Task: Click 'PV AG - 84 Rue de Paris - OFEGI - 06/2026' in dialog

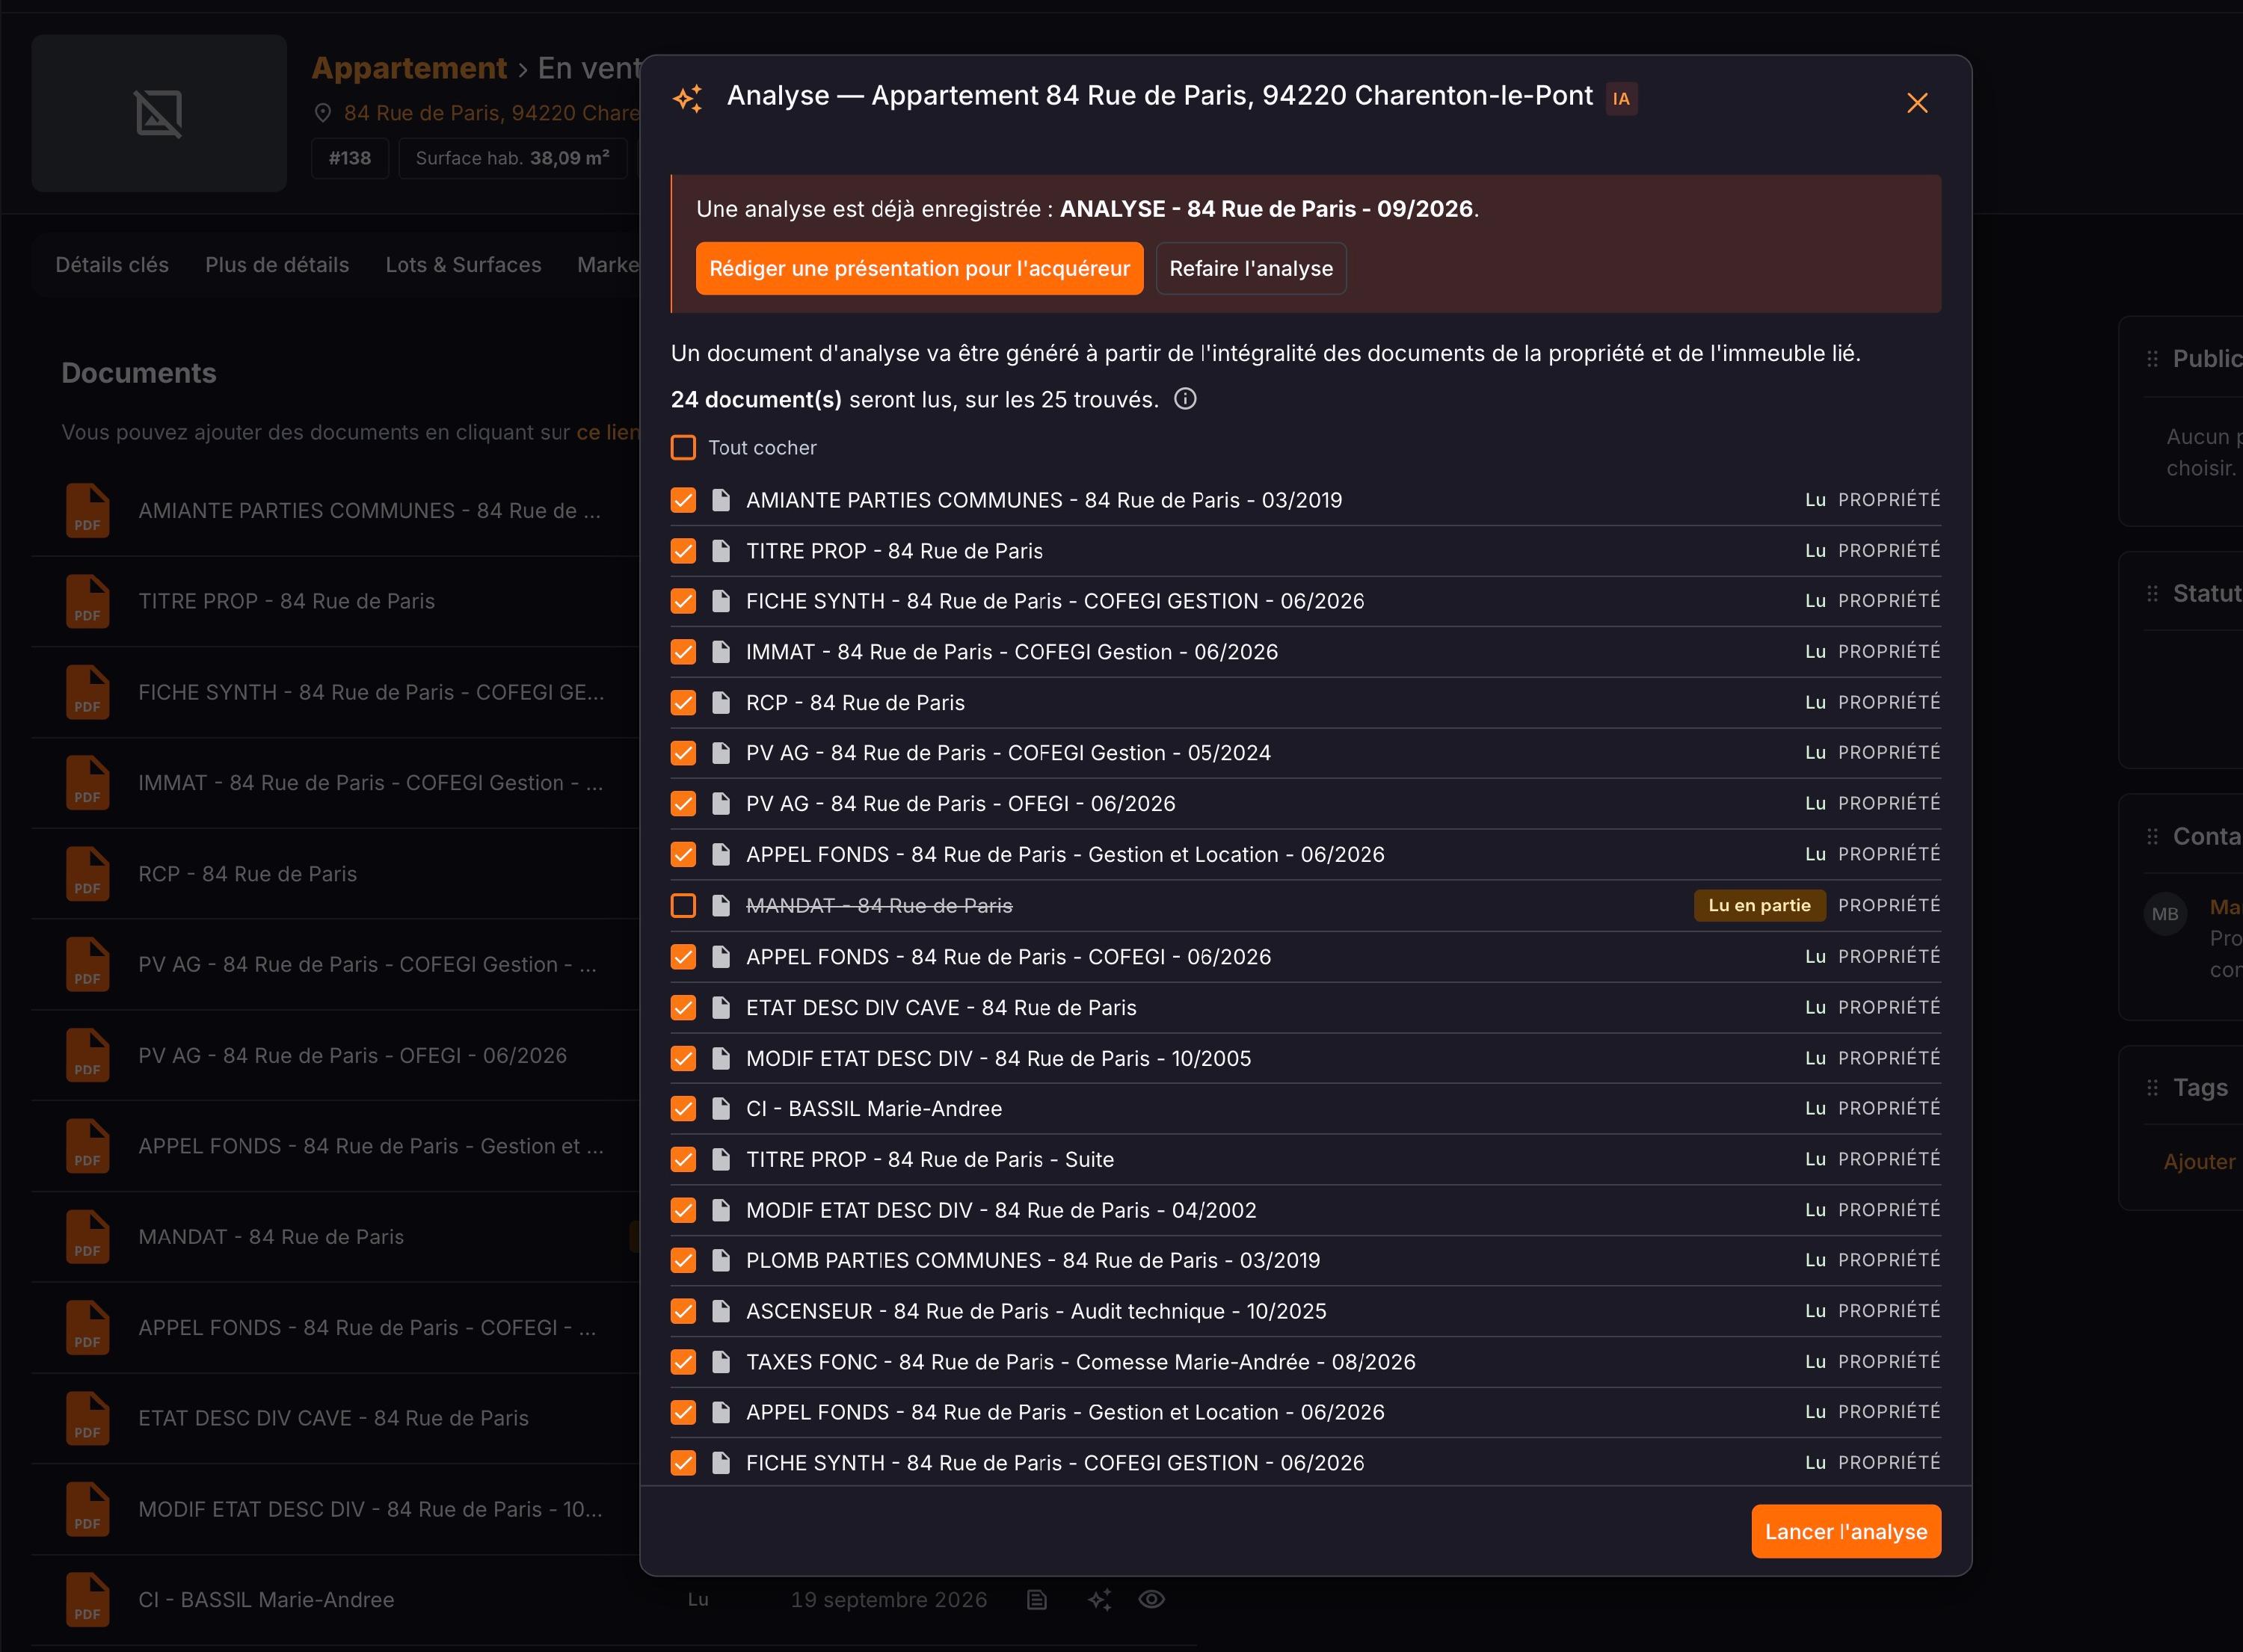Action: coord(960,804)
